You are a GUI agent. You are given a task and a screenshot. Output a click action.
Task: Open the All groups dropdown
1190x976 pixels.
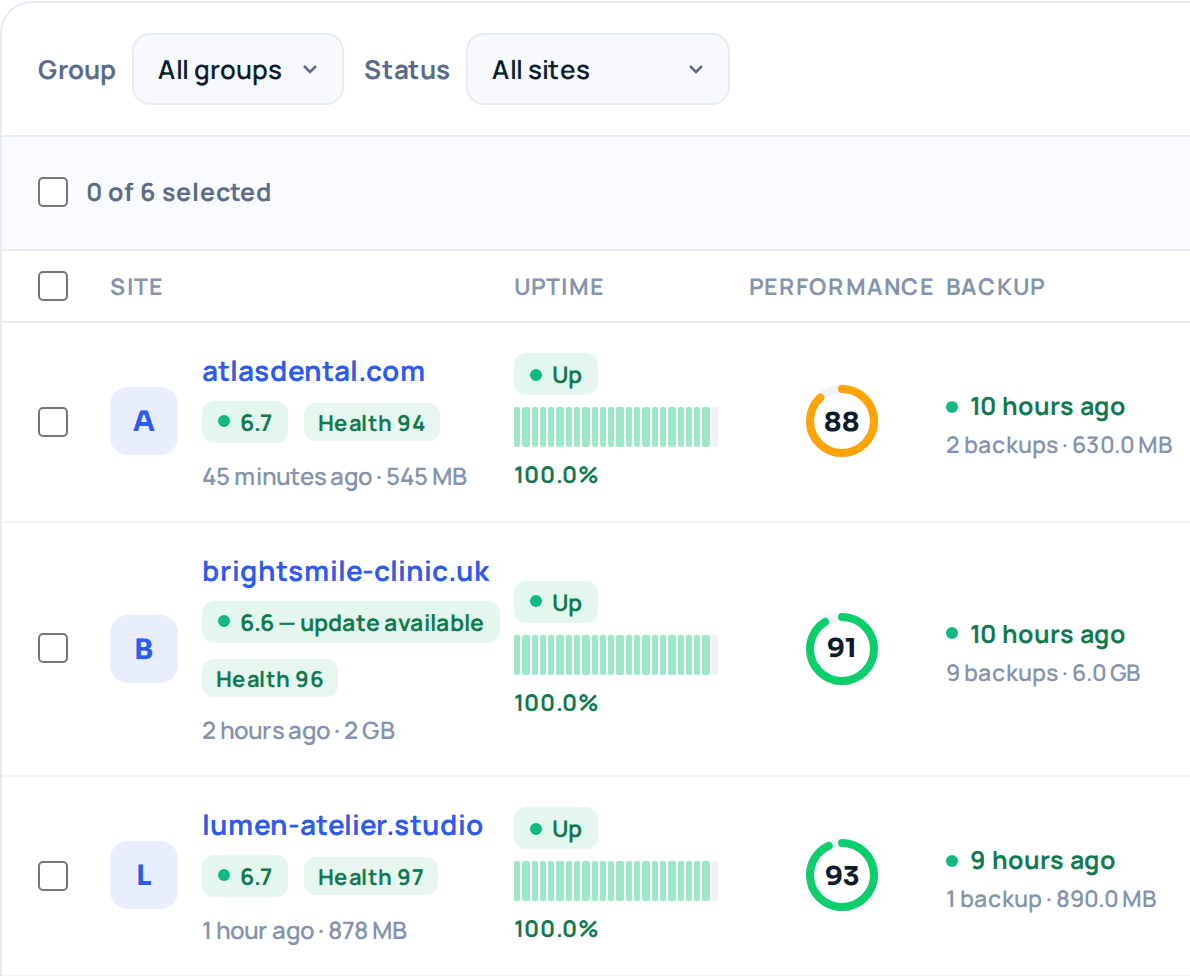pos(238,69)
